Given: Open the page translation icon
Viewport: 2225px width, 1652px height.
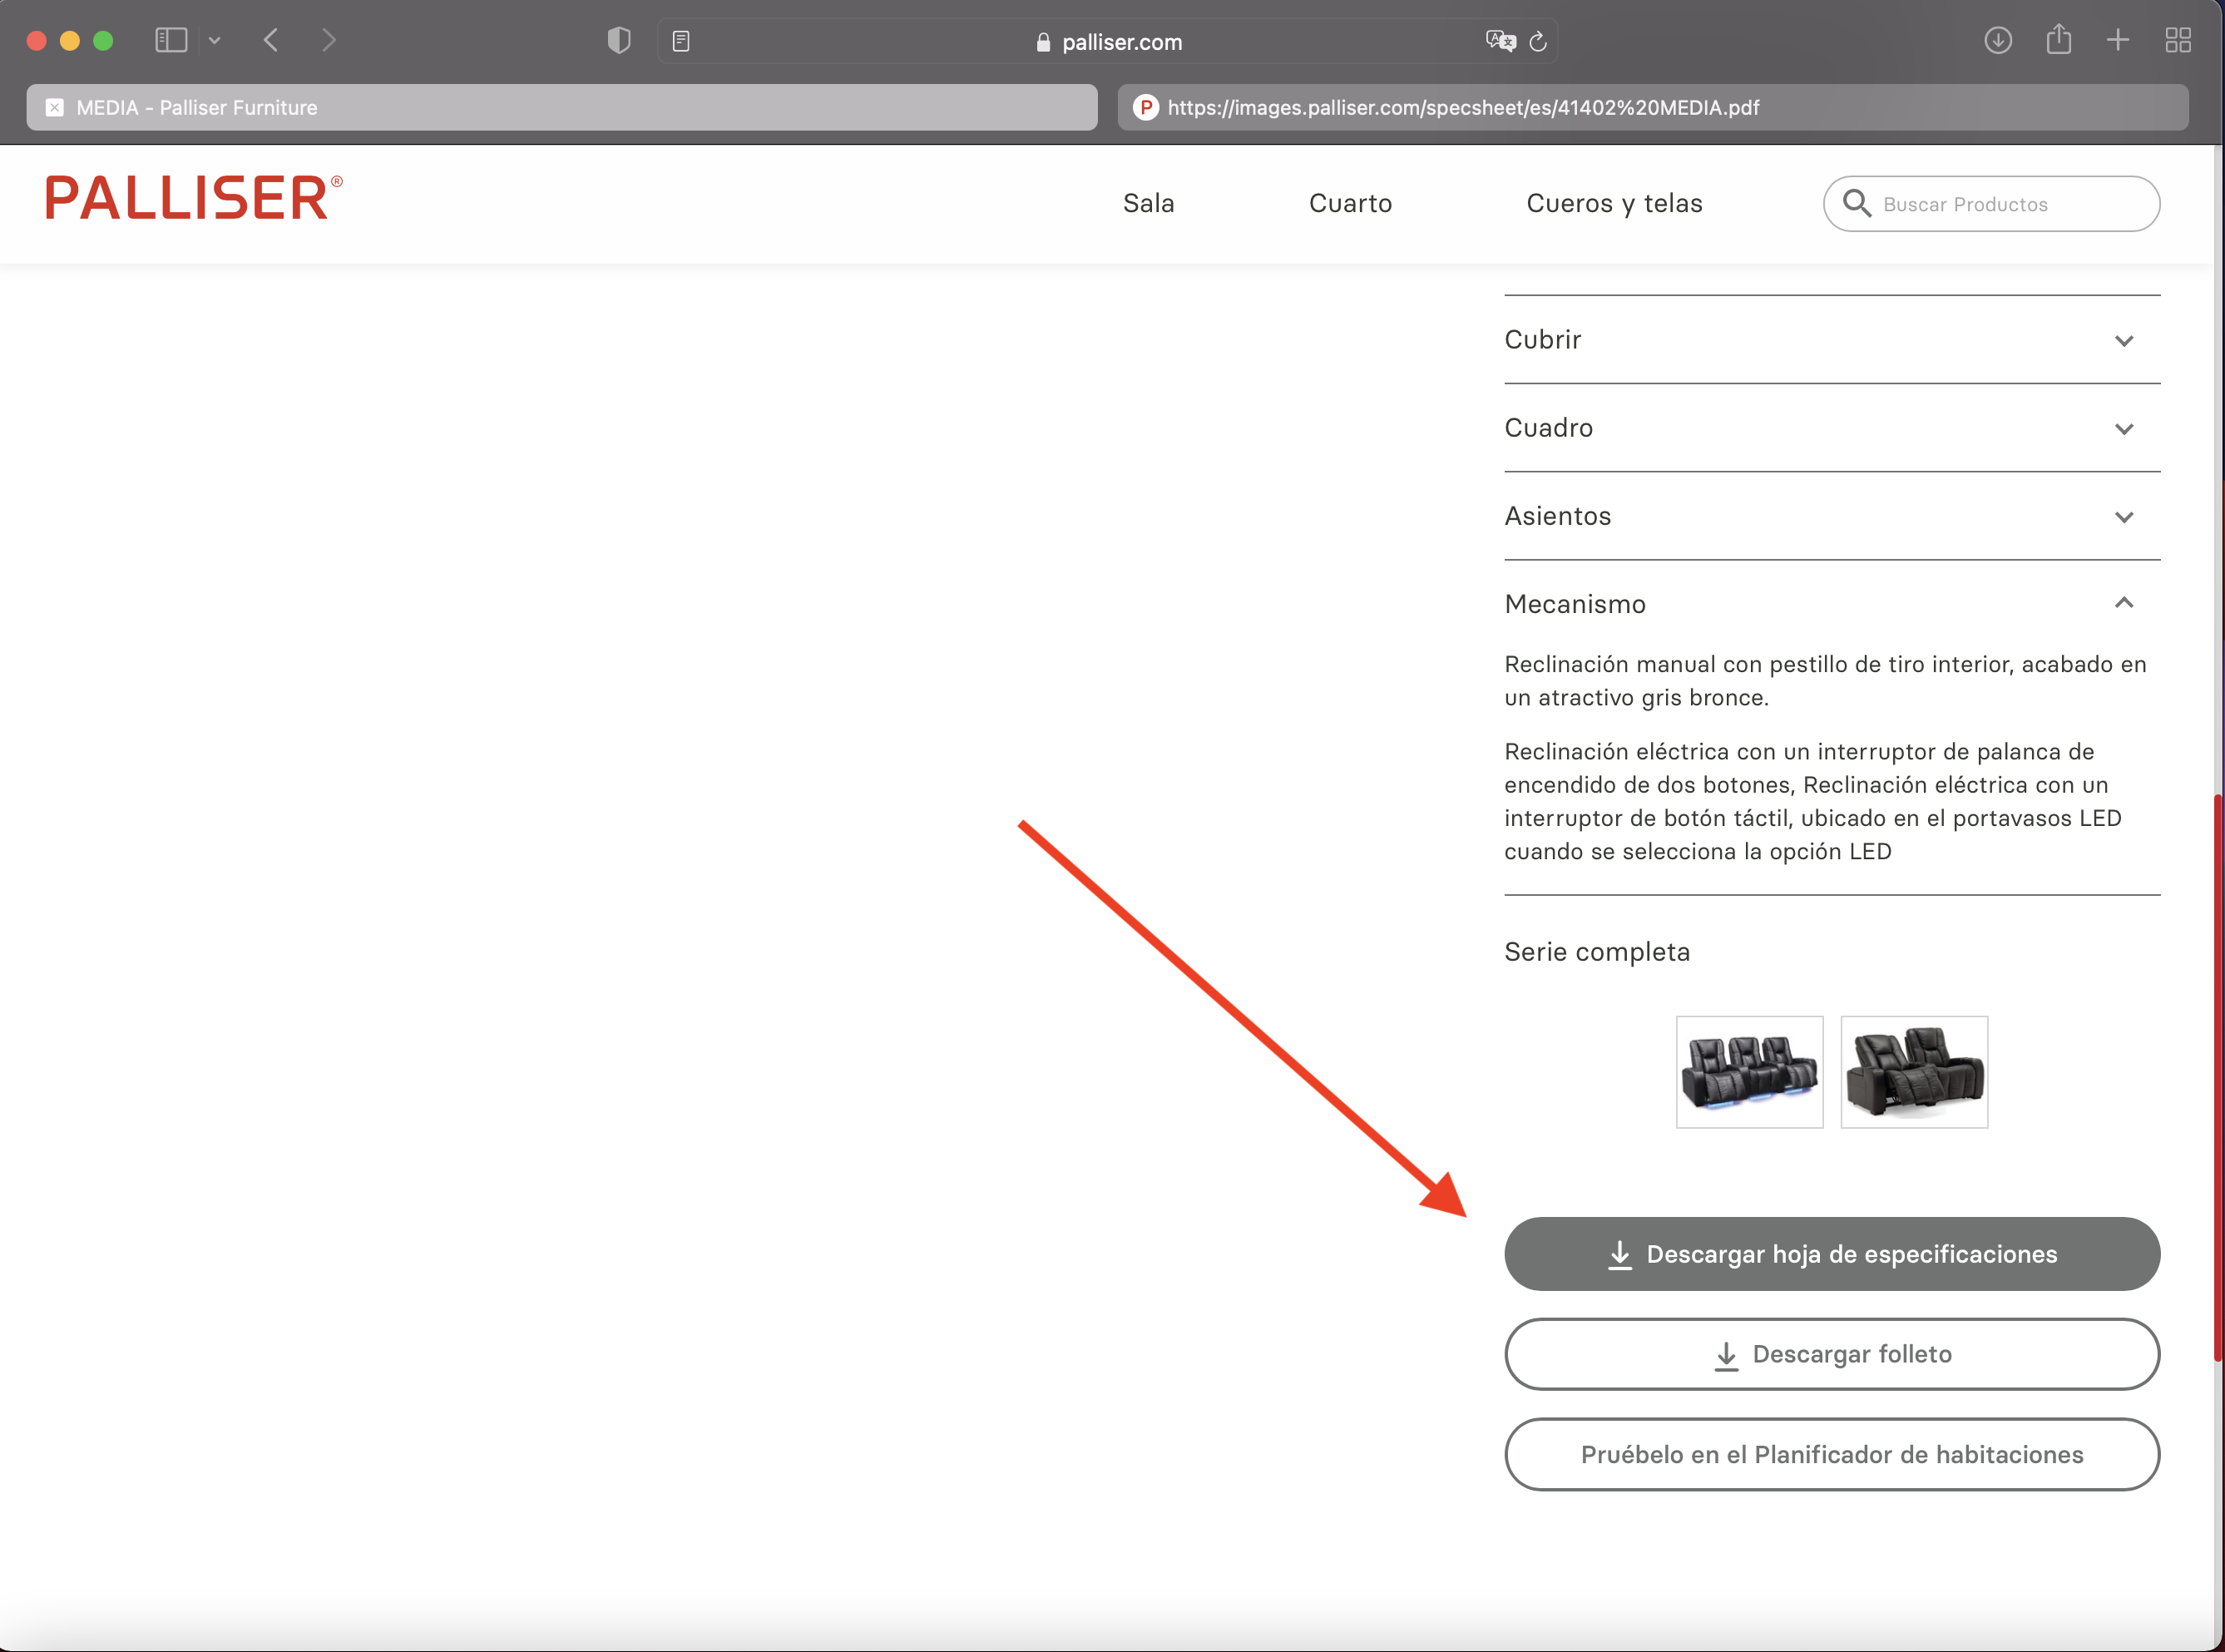Looking at the screenshot, I should (x=1500, y=41).
